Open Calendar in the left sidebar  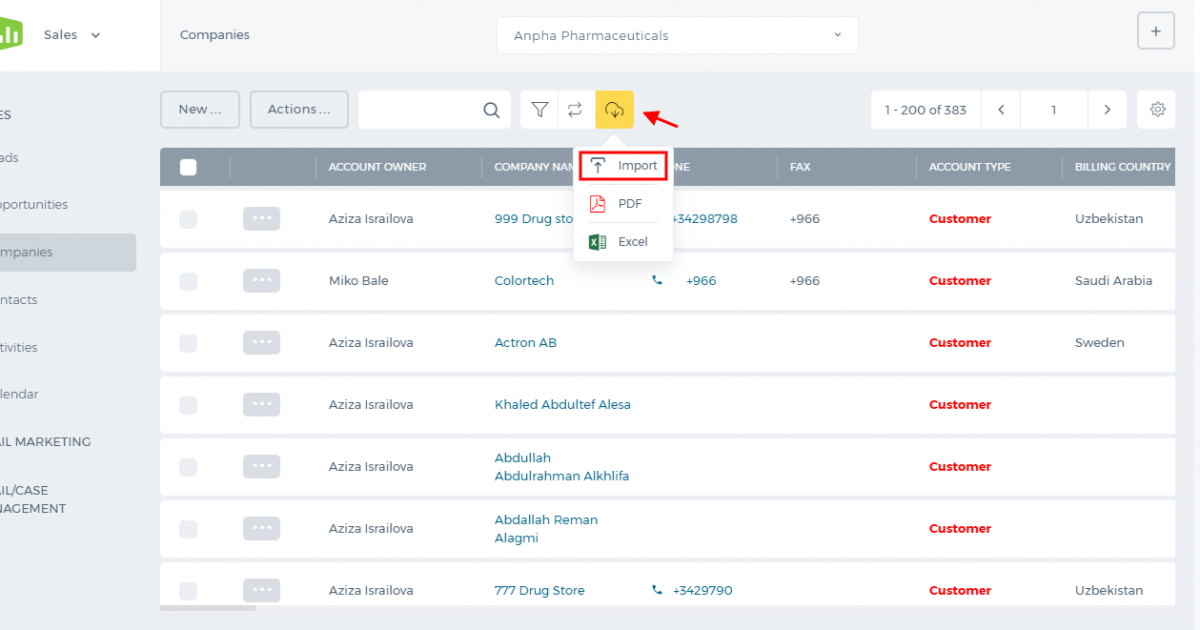20,394
